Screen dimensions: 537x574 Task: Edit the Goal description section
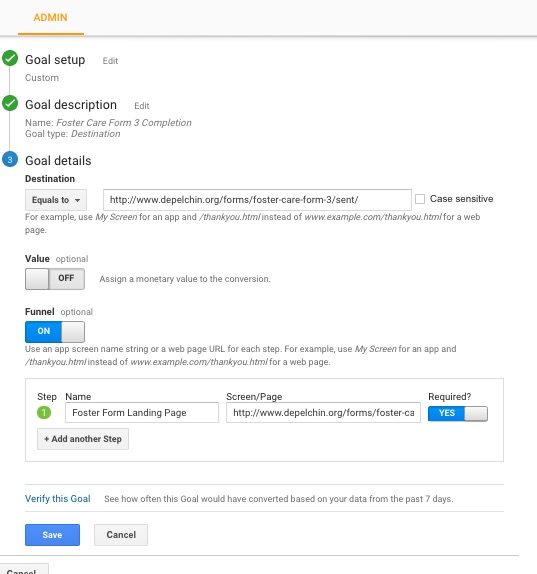coord(142,106)
